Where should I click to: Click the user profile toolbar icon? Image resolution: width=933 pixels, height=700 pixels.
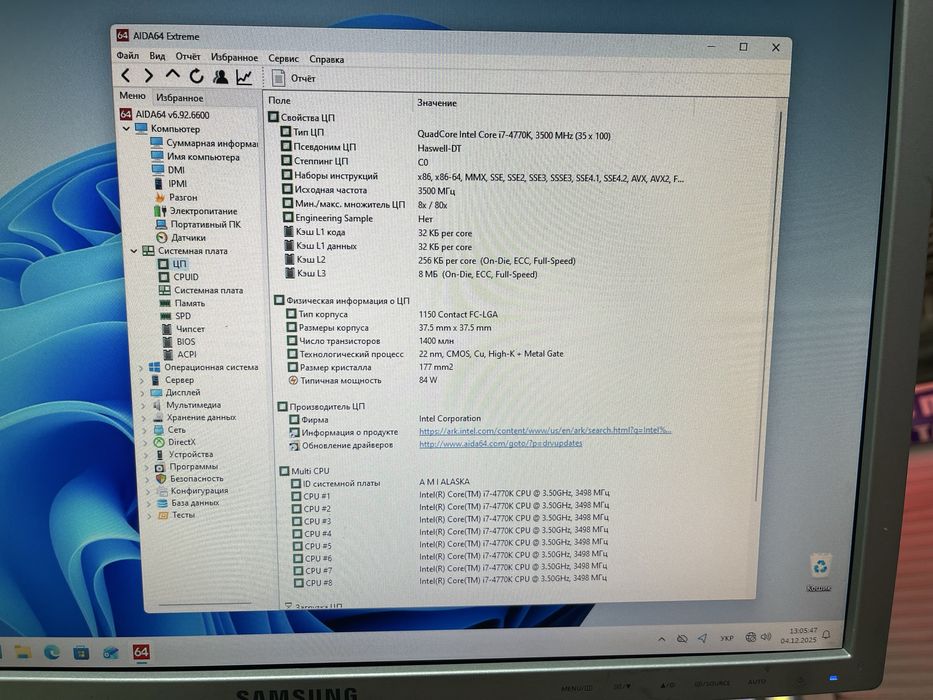(x=221, y=77)
